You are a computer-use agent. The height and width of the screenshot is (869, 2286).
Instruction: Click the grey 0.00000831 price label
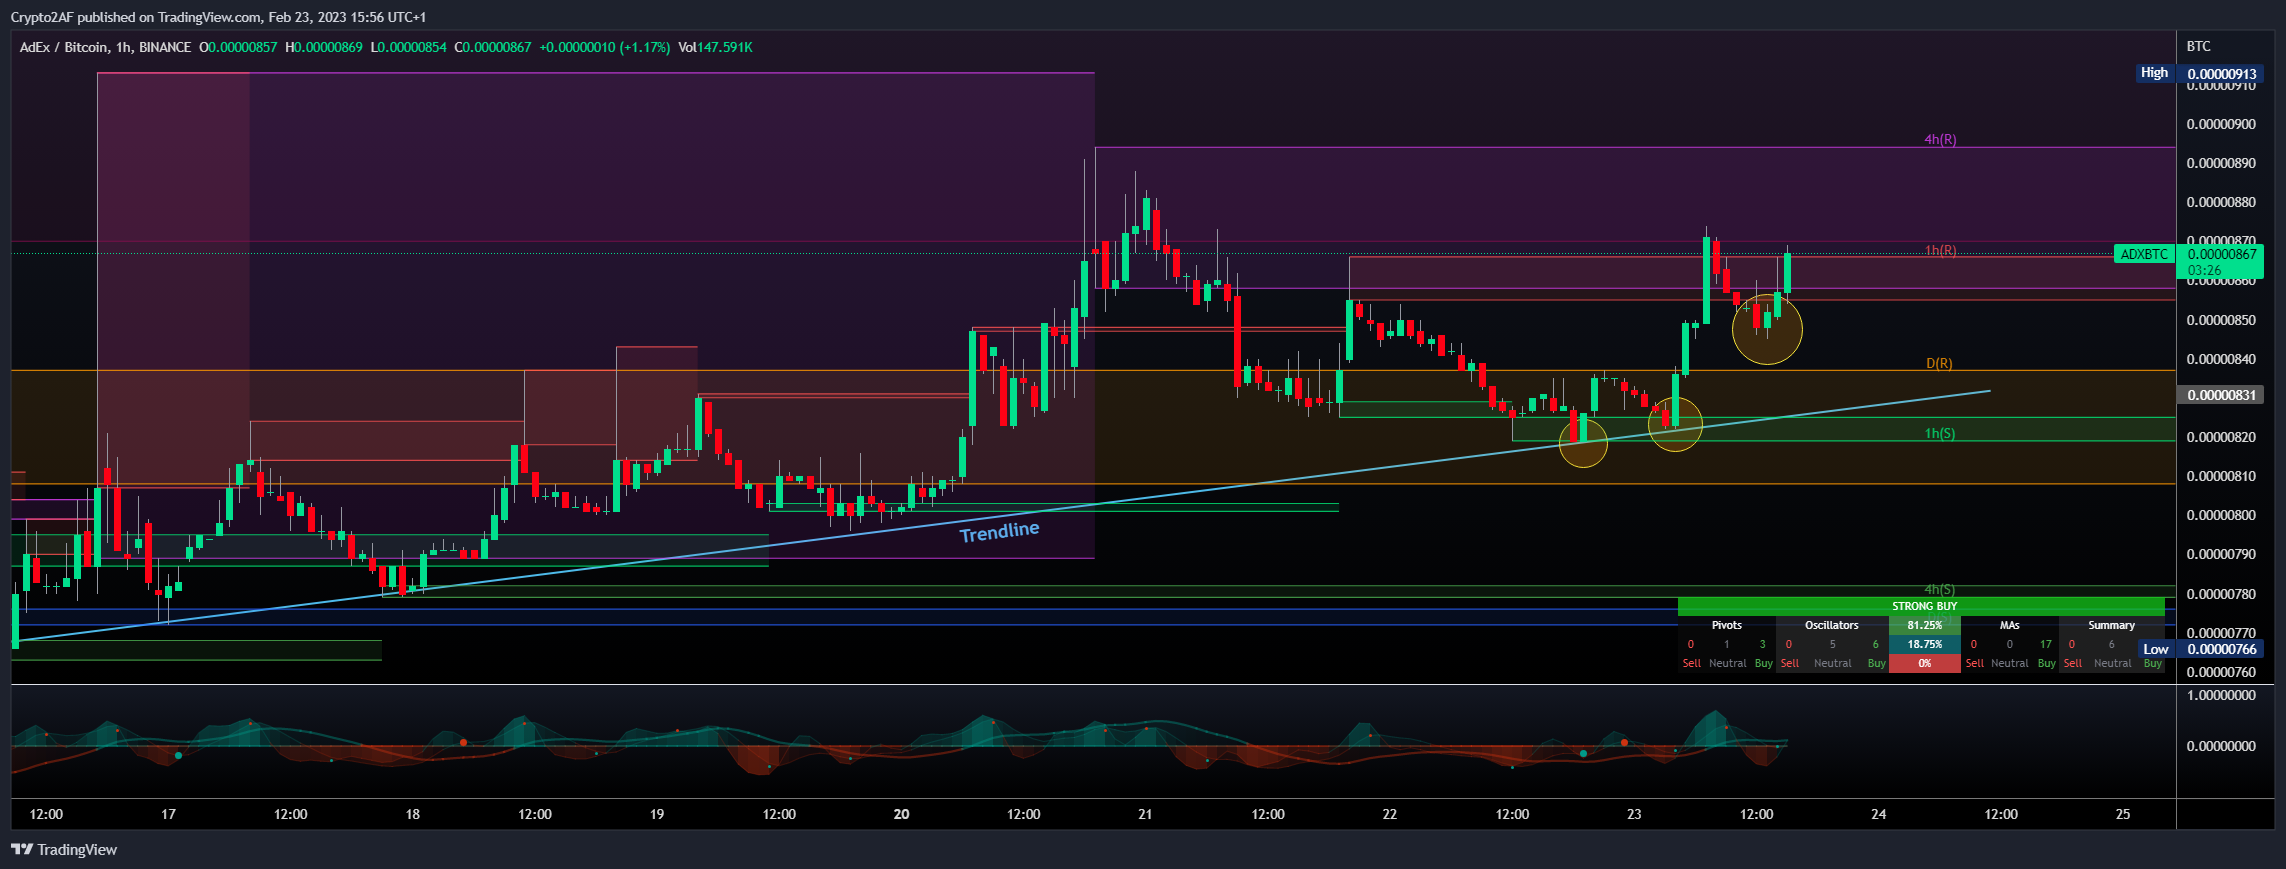click(x=2222, y=395)
